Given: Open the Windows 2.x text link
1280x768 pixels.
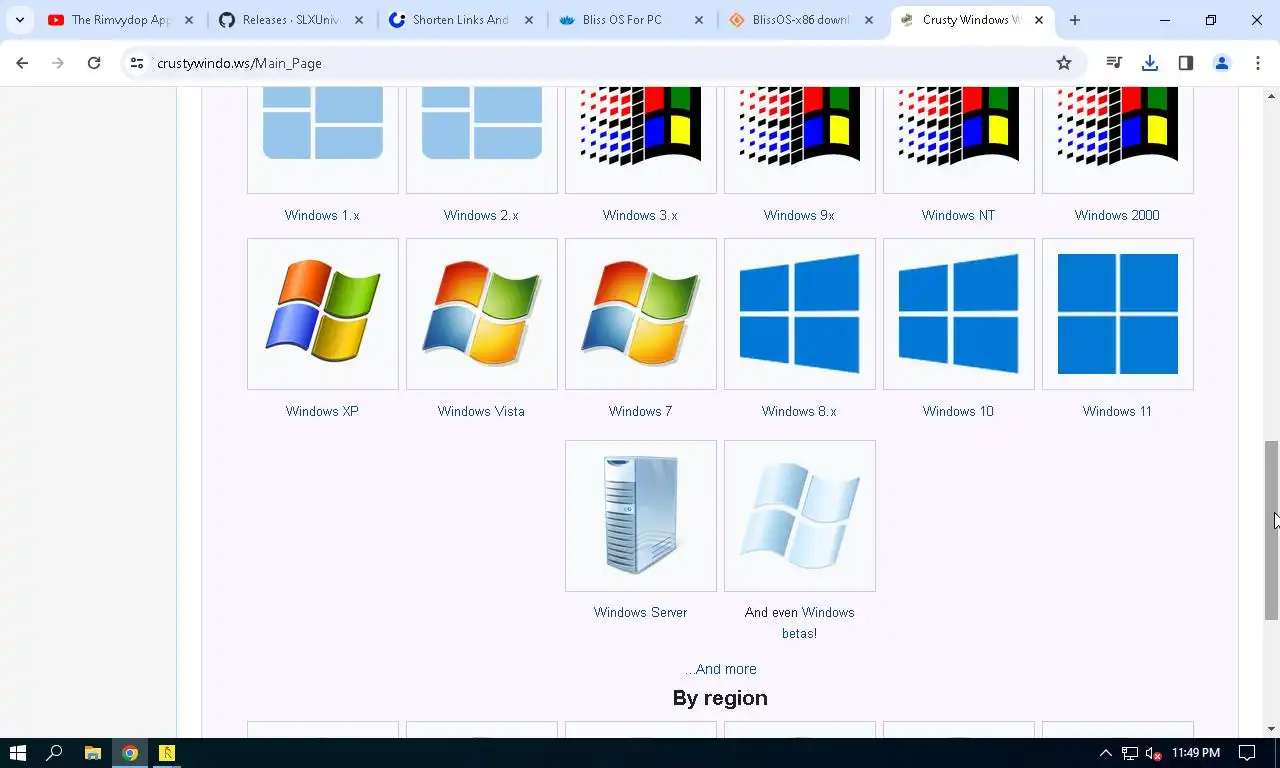Looking at the screenshot, I should [x=481, y=215].
